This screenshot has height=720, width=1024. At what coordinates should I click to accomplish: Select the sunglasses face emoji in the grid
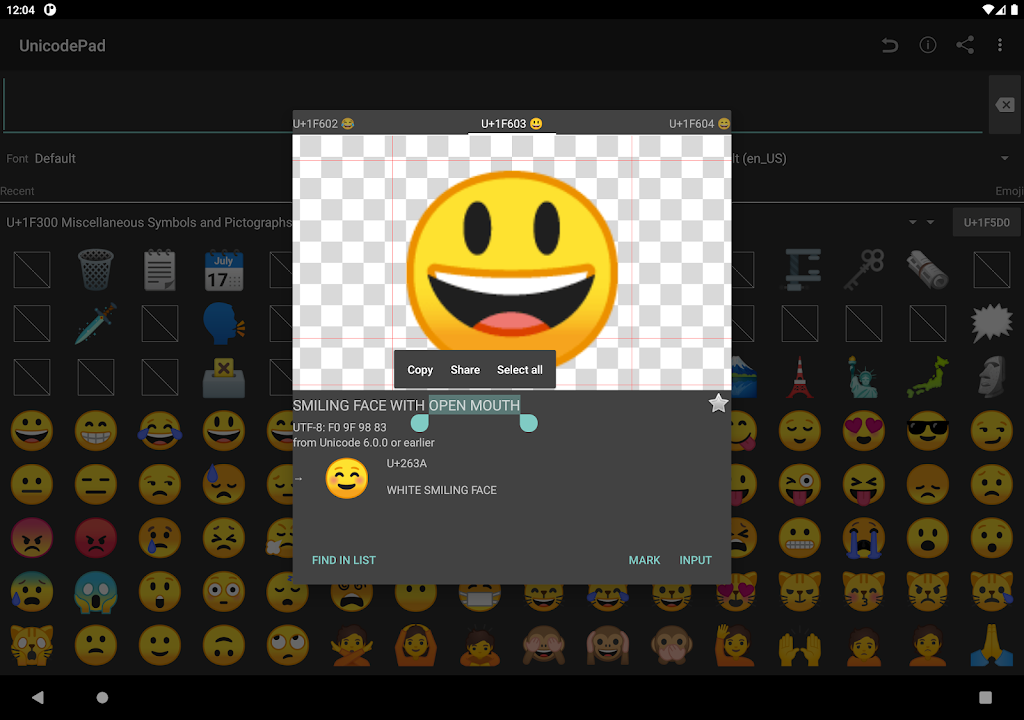(927, 430)
